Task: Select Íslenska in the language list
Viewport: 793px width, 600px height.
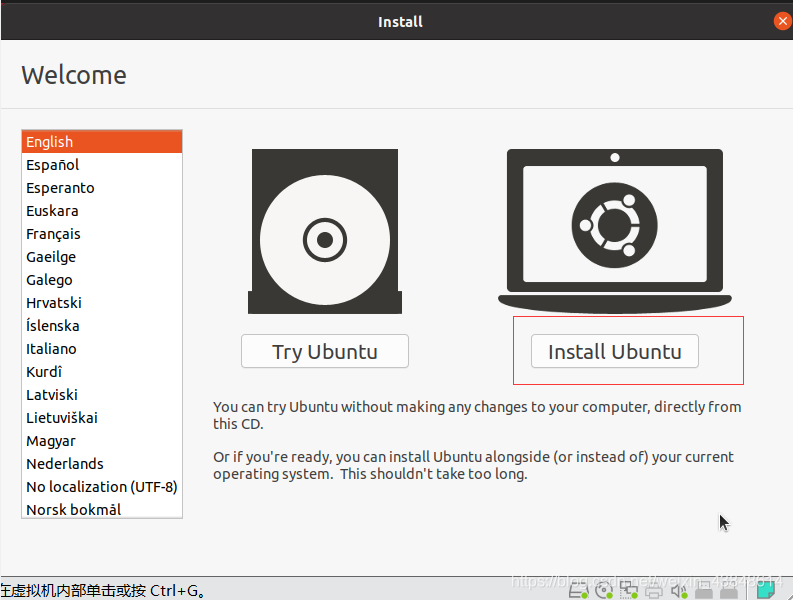Action: [x=102, y=326]
